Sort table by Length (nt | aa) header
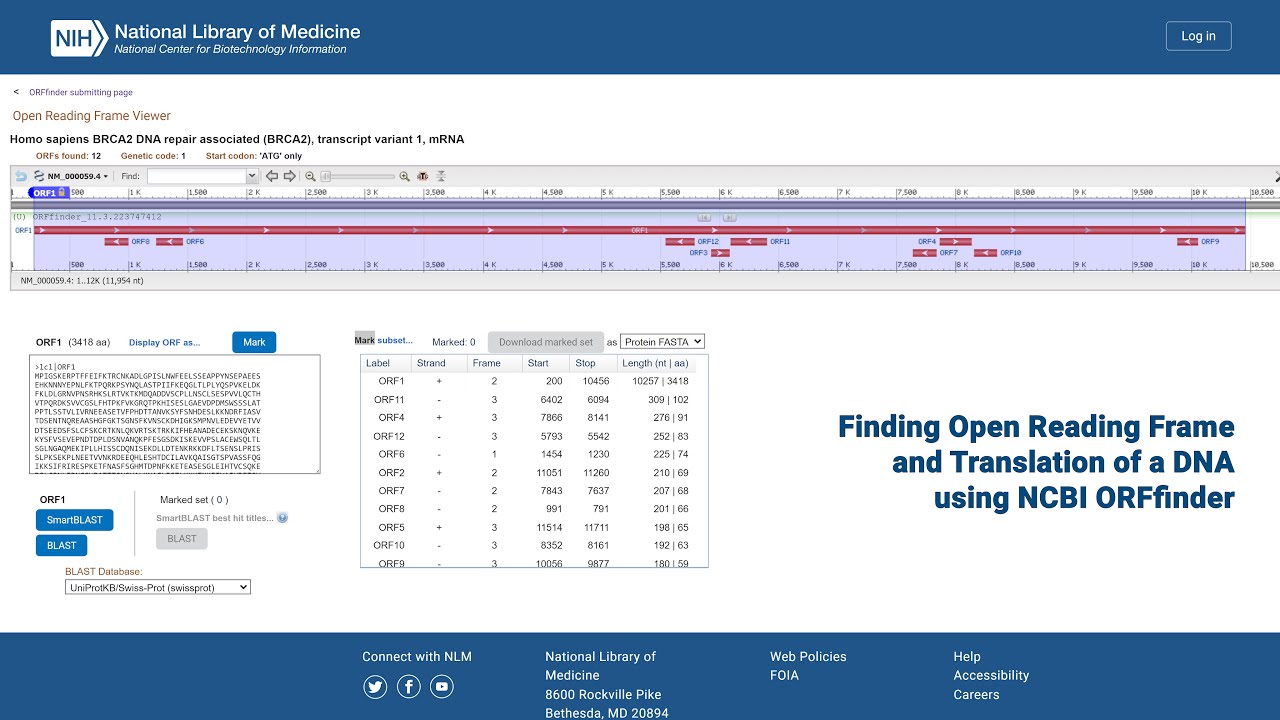 pos(656,363)
